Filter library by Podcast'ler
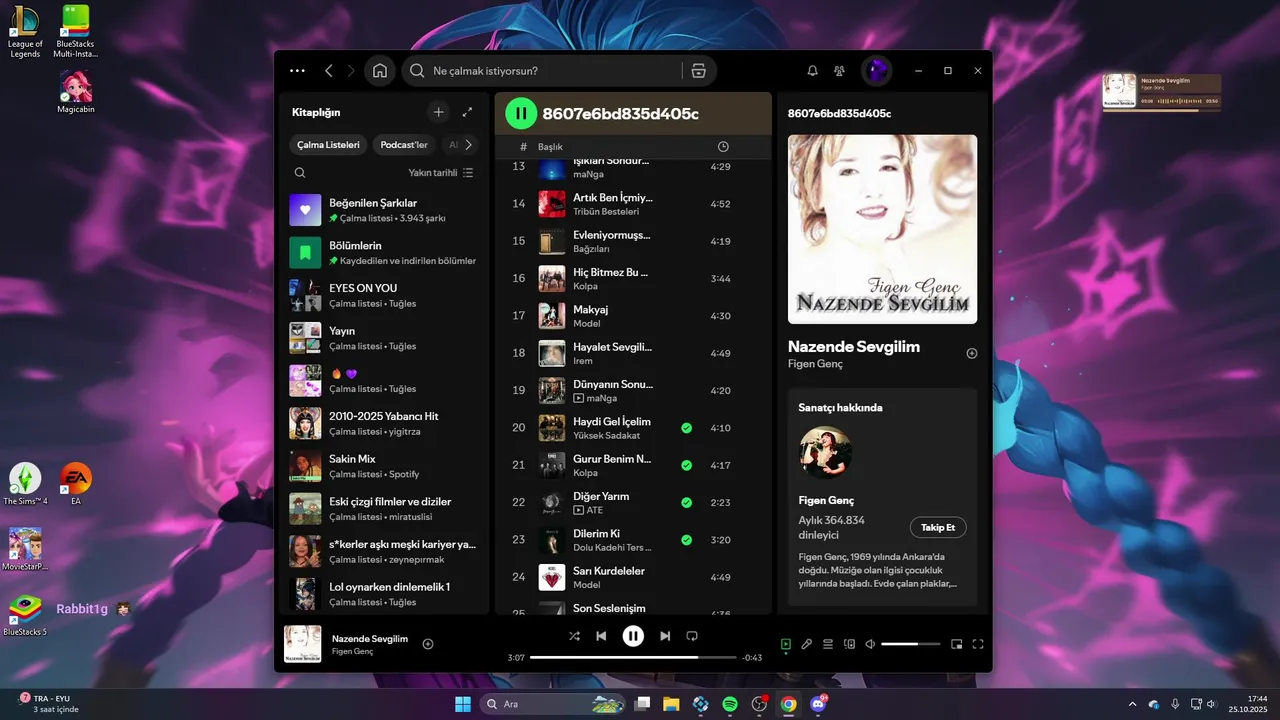This screenshot has width=1280, height=720. pos(404,145)
